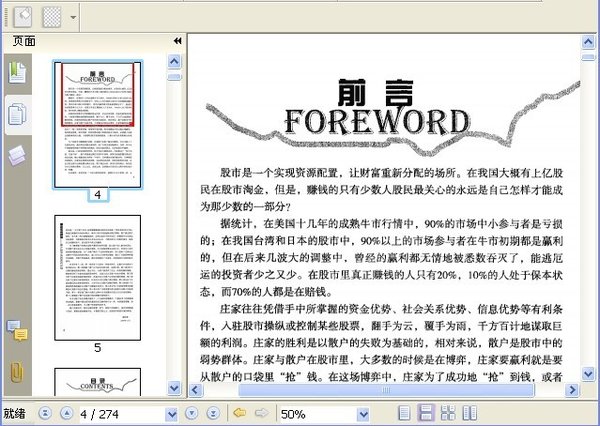Click the 页面 panel title
600x426 pixels.
click(x=24, y=41)
